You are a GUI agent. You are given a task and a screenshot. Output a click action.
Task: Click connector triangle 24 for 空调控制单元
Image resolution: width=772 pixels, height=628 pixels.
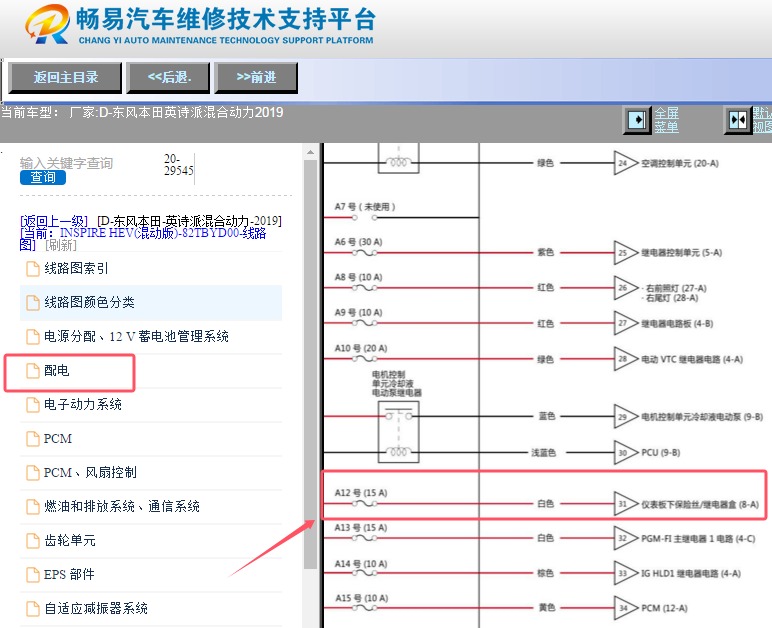[x=625, y=163]
